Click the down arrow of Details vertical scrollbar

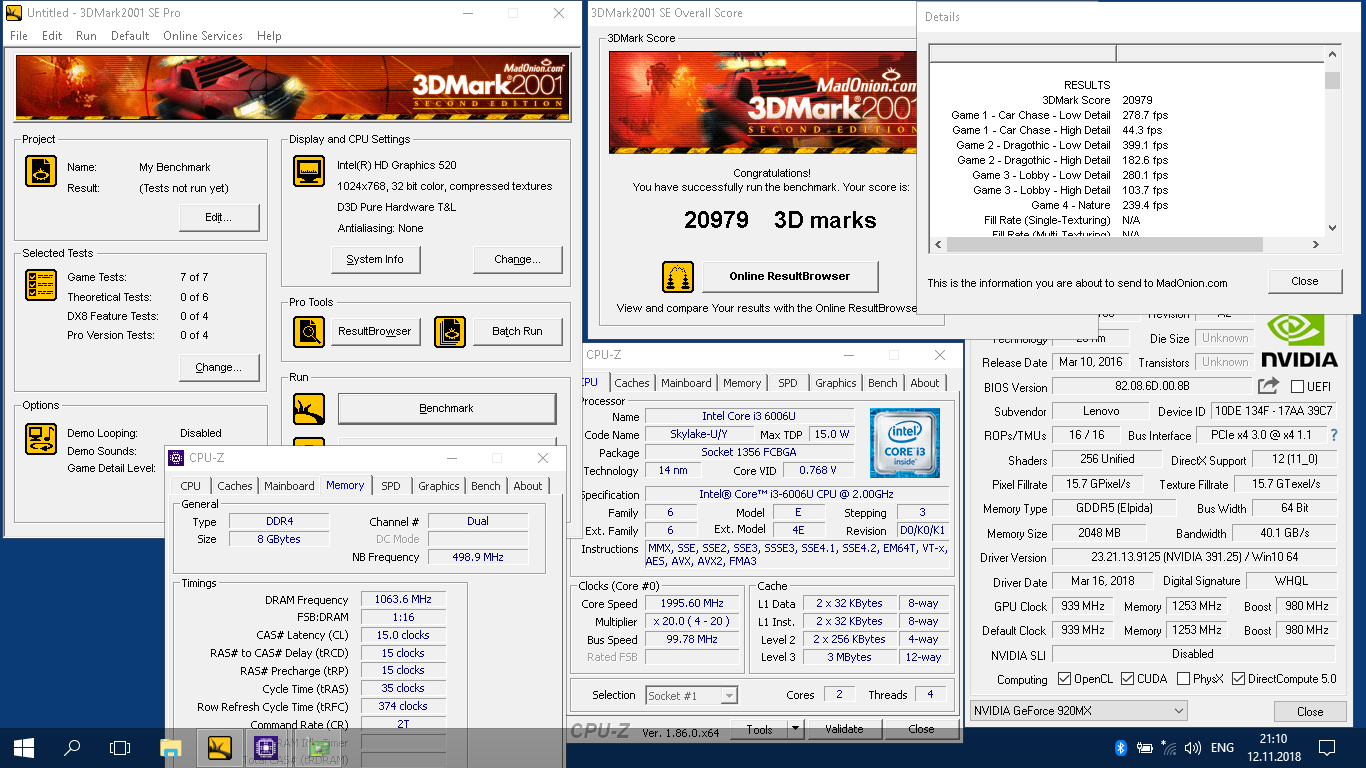pyautogui.click(x=1332, y=228)
